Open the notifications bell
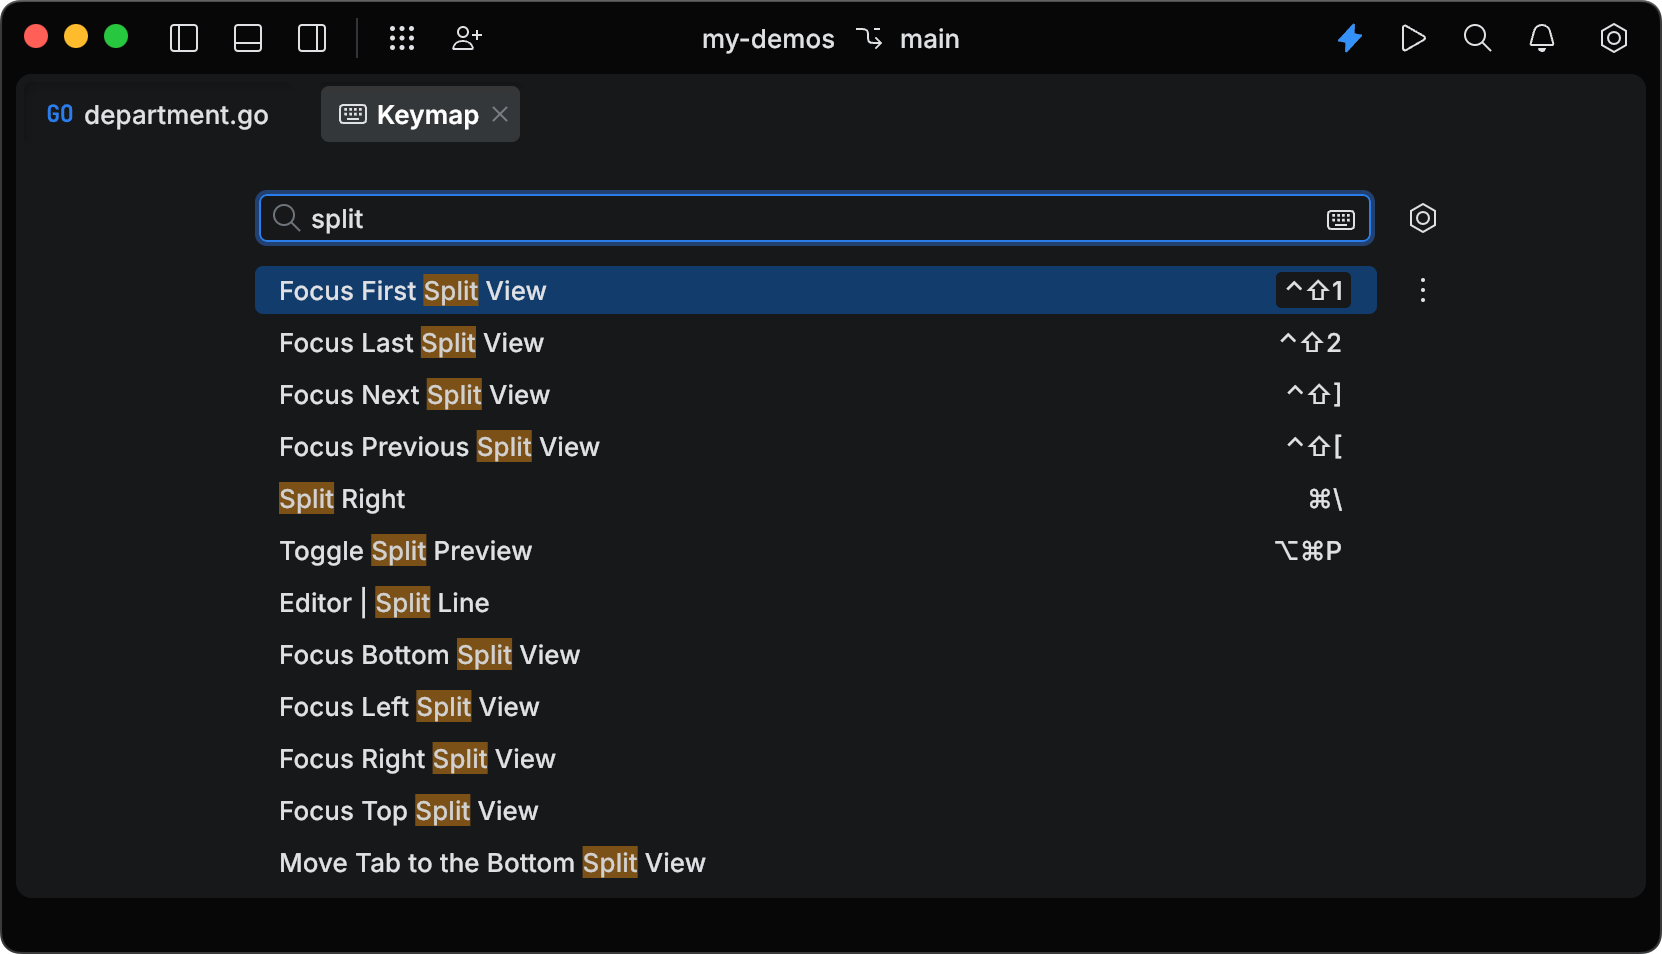1662x954 pixels. point(1541,38)
